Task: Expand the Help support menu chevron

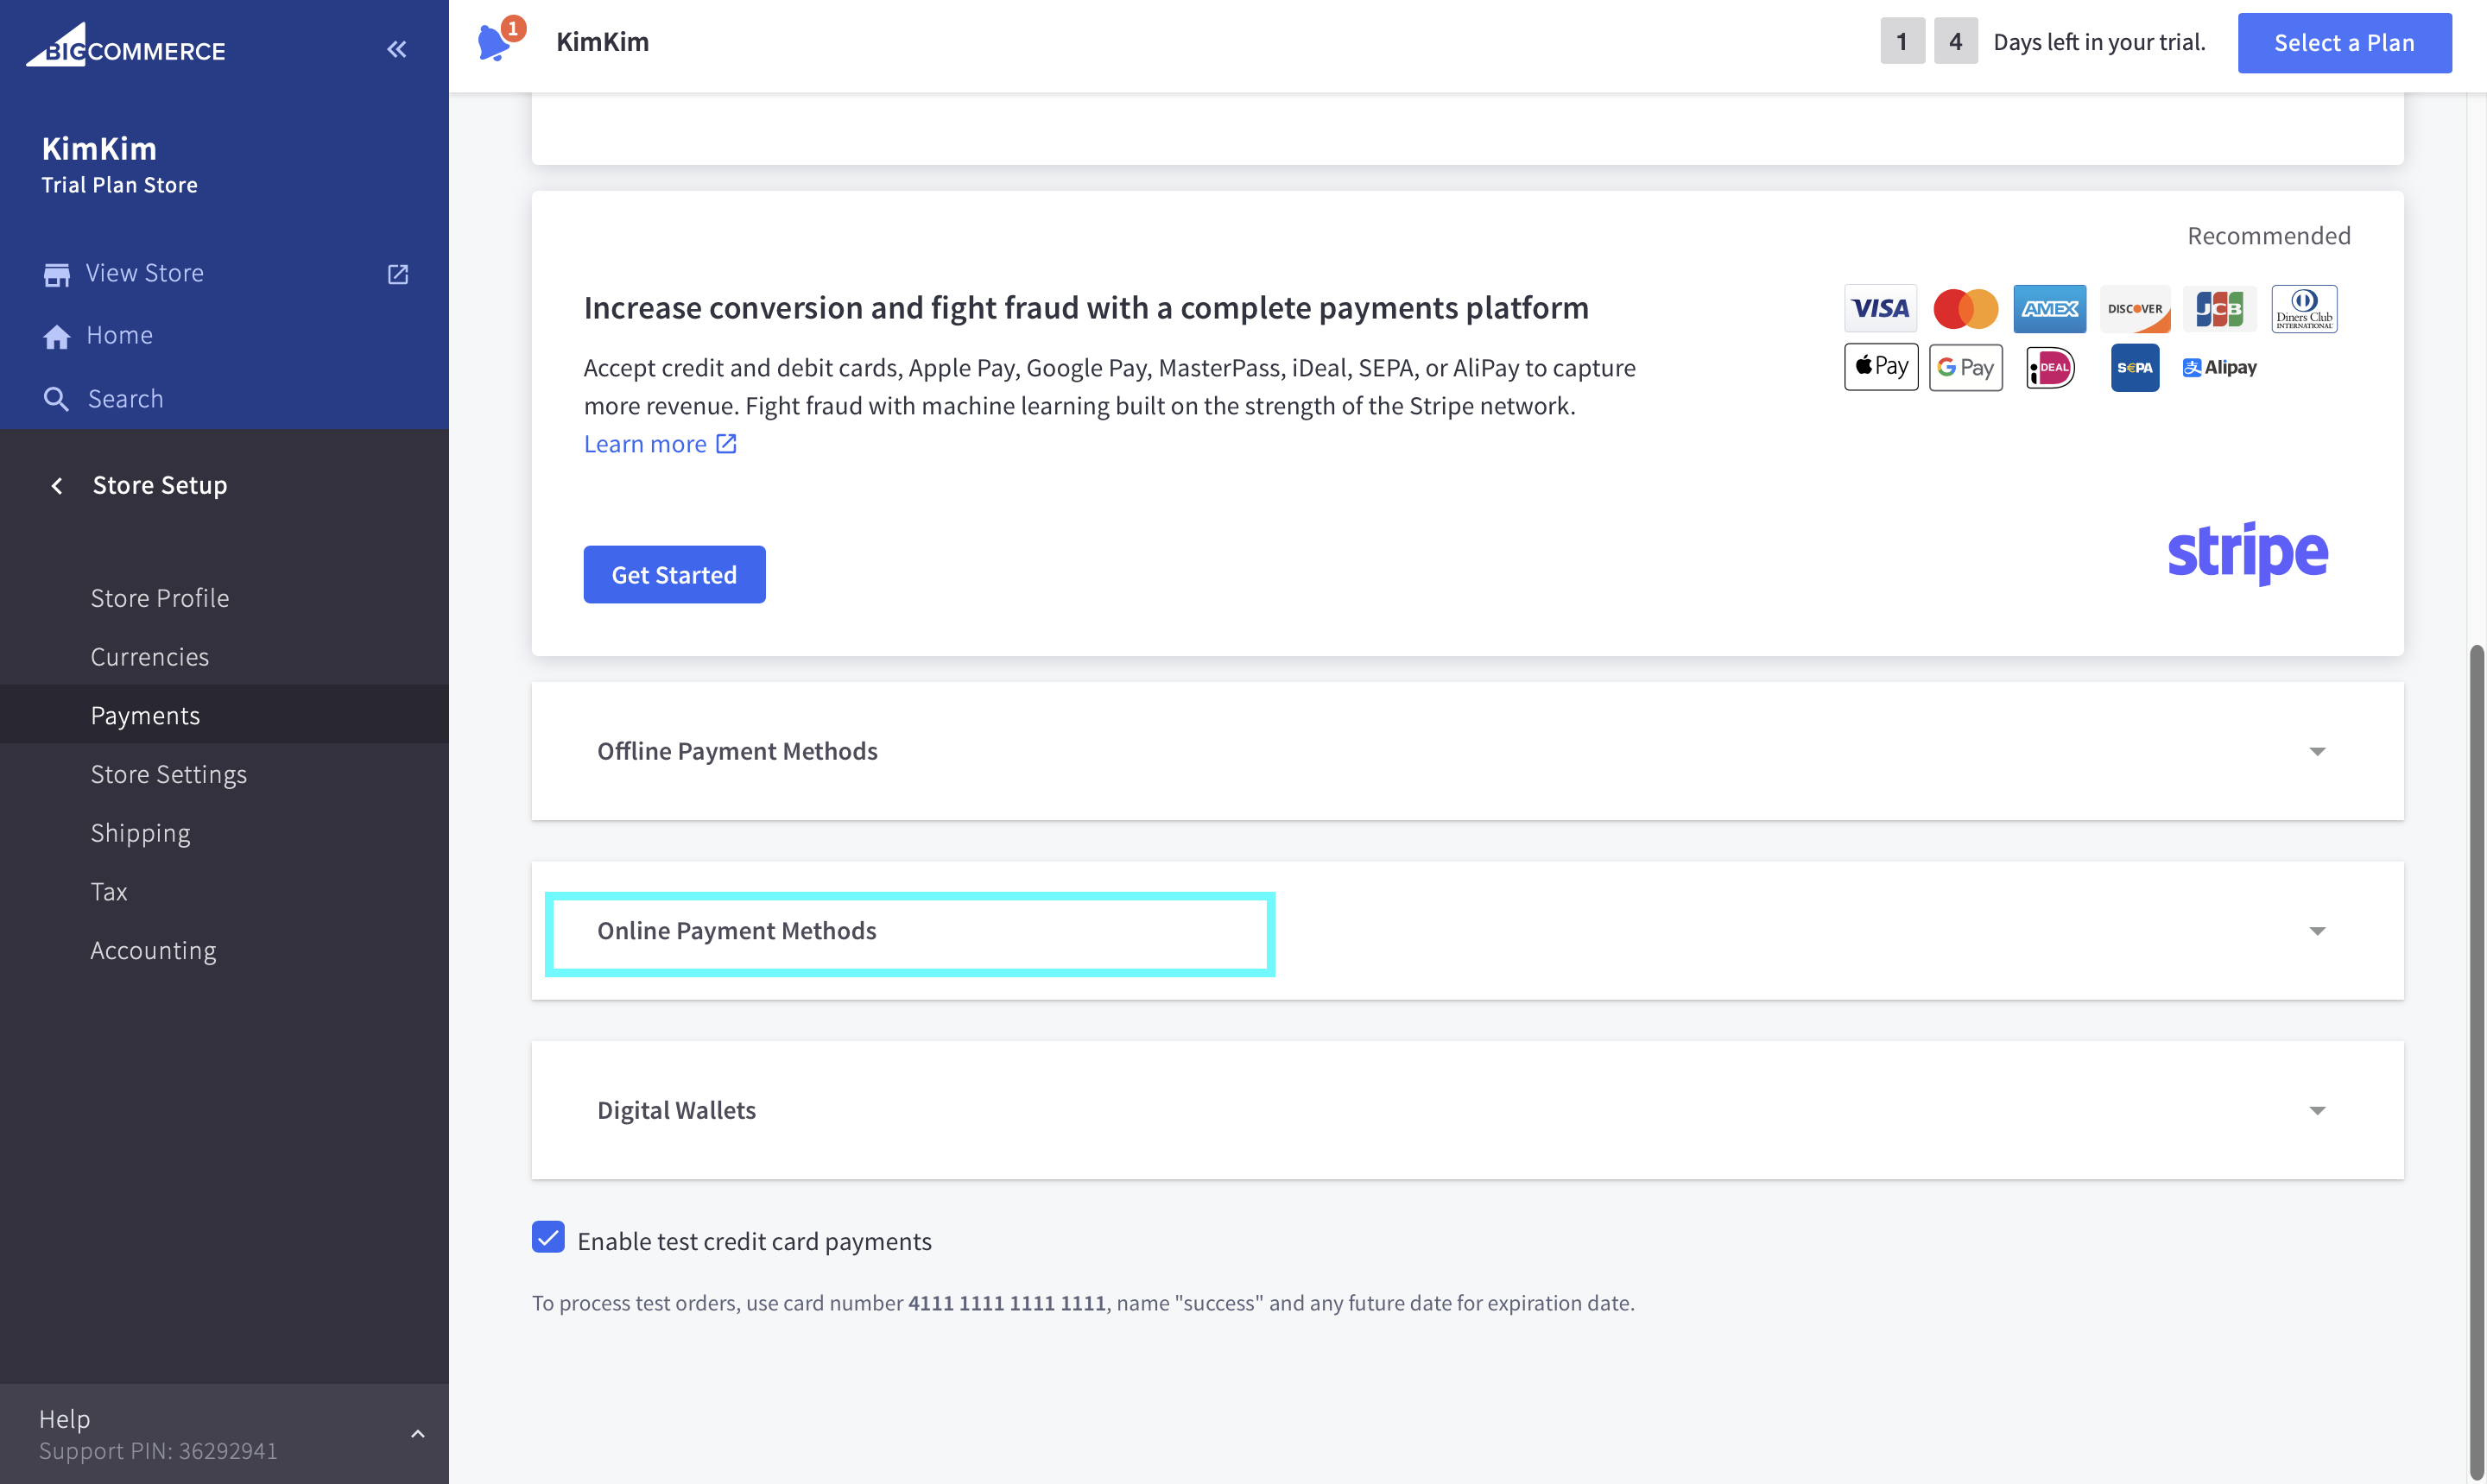Action: pos(418,1434)
